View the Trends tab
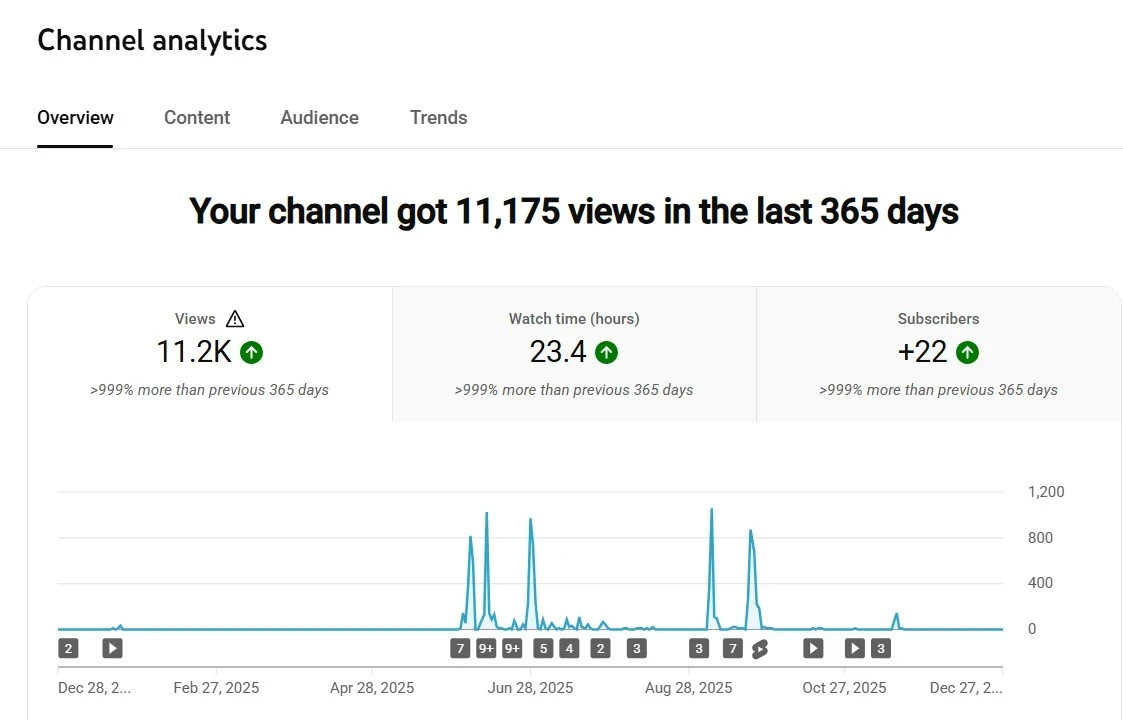The width and height of the screenshot is (1123, 720). pos(438,117)
